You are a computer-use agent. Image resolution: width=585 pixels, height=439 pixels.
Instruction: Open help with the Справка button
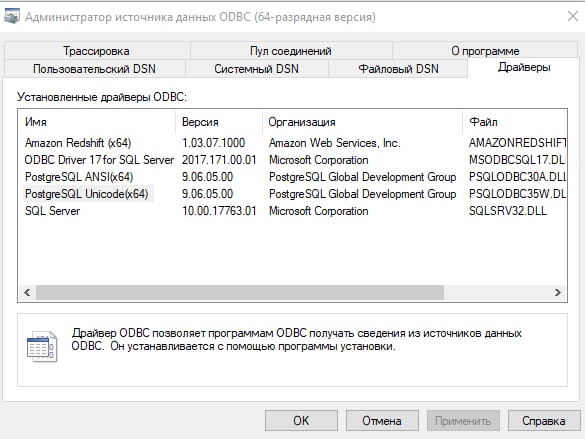544,421
